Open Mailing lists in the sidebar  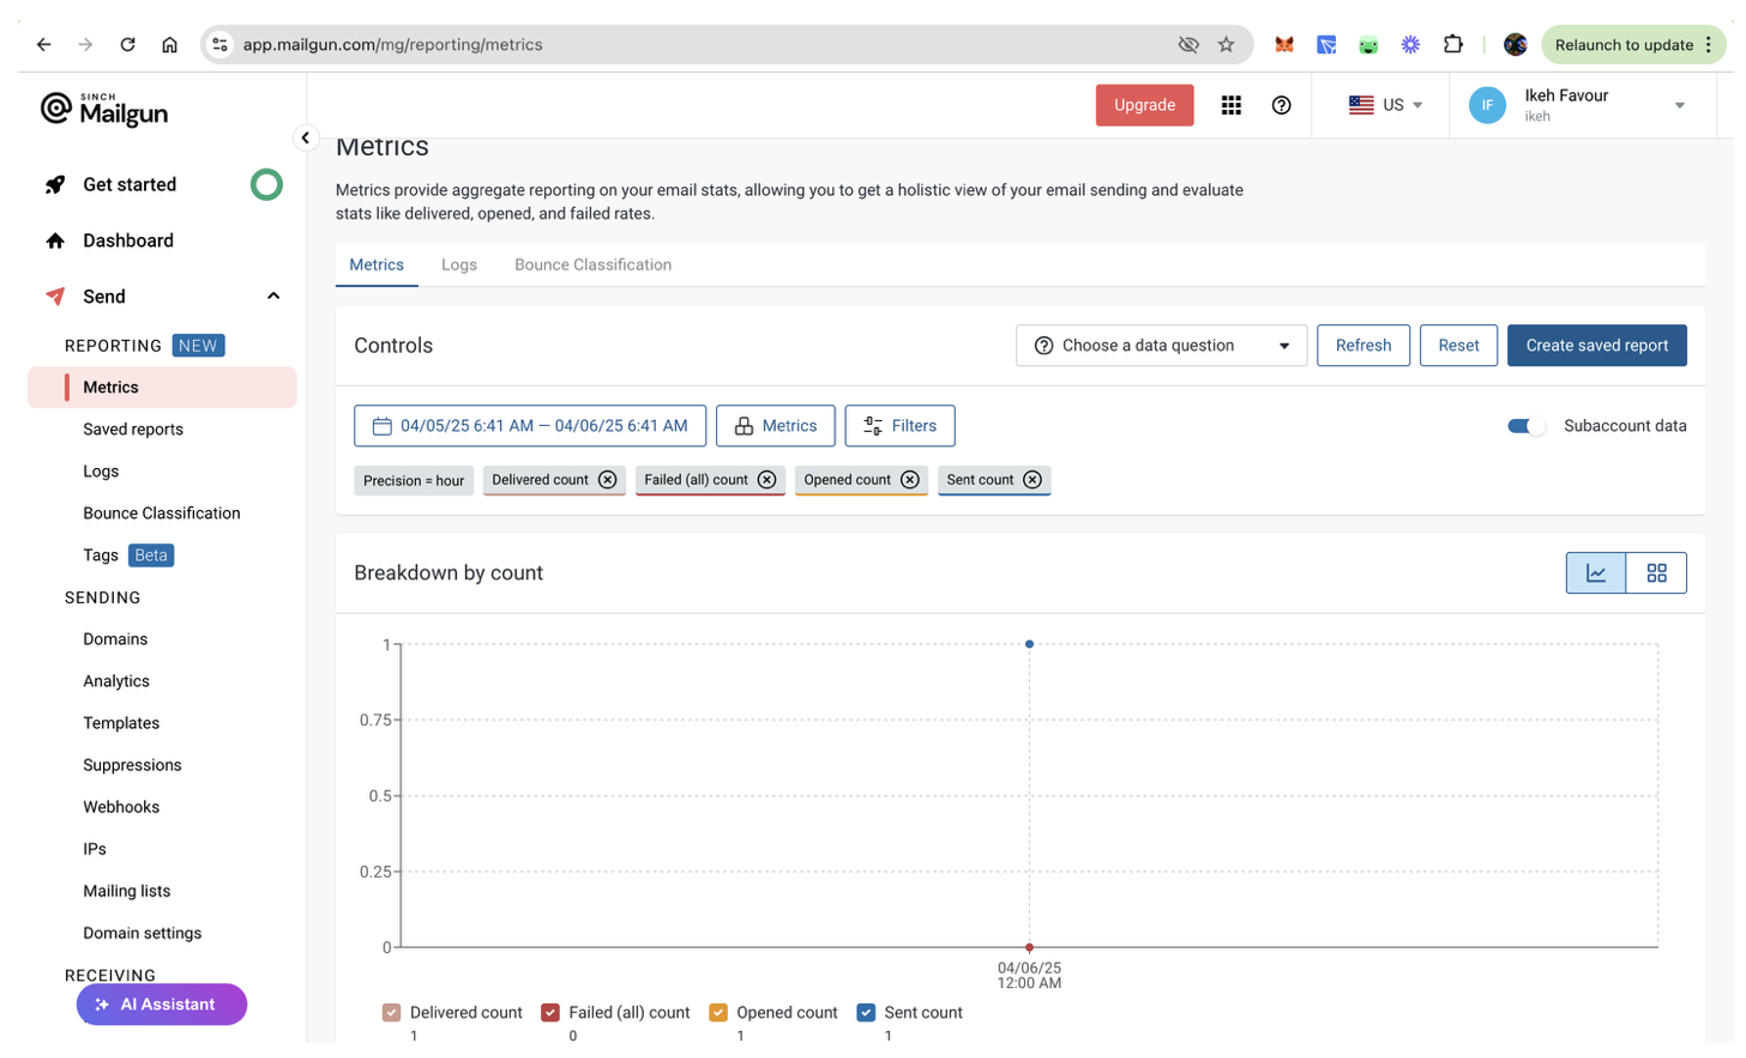(127, 892)
